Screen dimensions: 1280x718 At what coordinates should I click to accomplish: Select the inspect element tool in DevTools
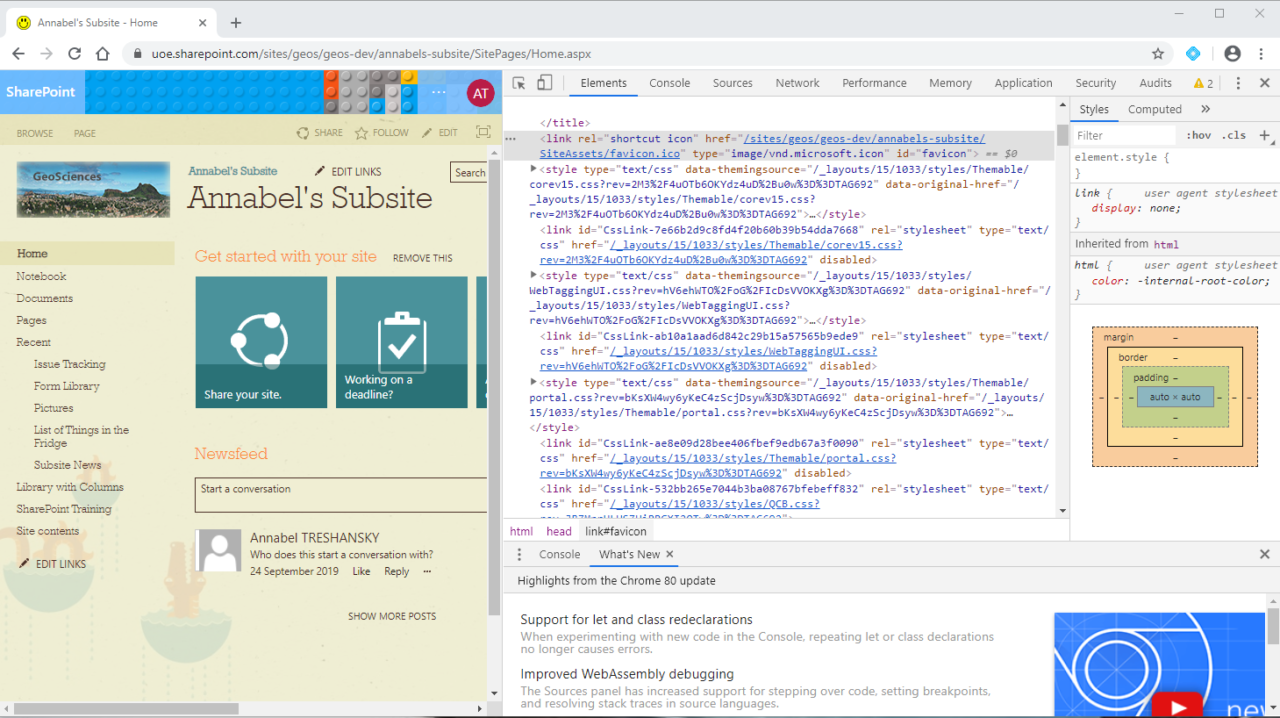(x=517, y=82)
